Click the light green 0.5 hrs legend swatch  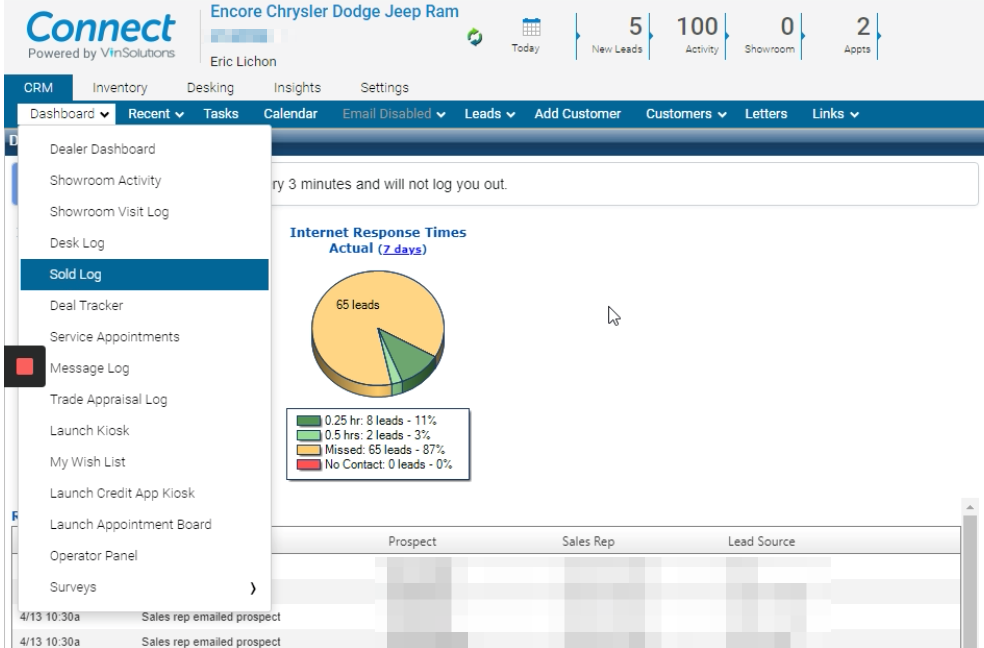click(308, 435)
